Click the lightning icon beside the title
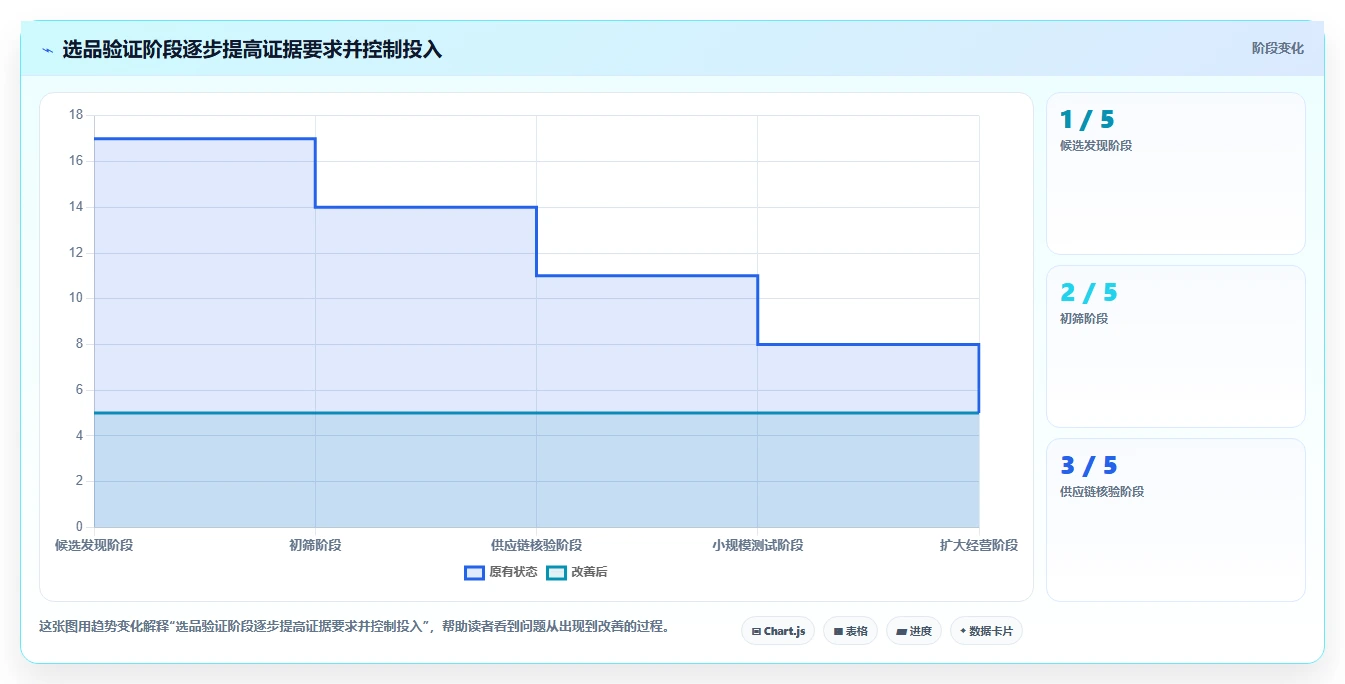1345x684 pixels. [x=47, y=49]
